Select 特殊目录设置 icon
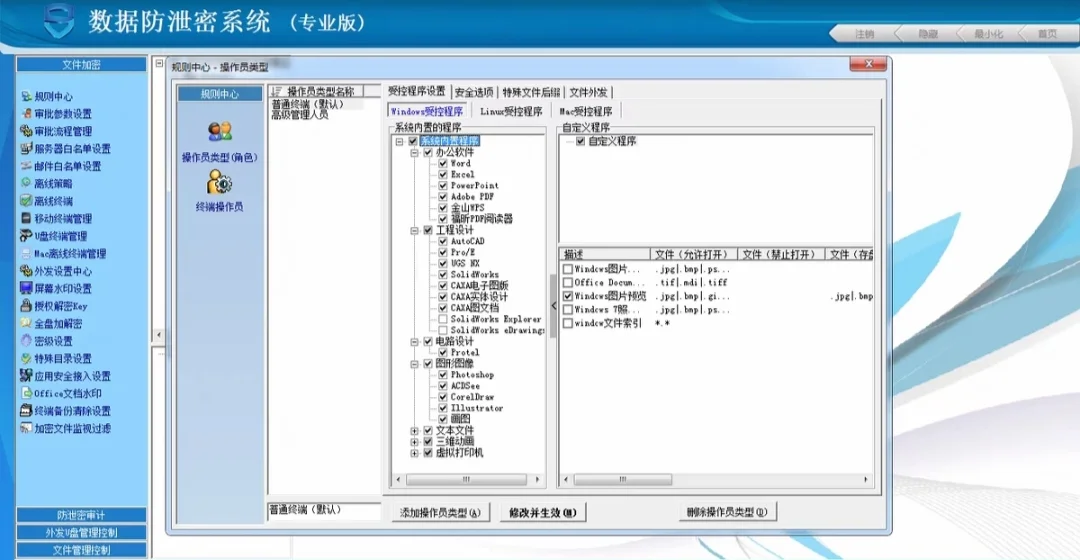Image resolution: width=1080 pixels, height=560 pixels. pyautogui.click(x=26, y=358)
